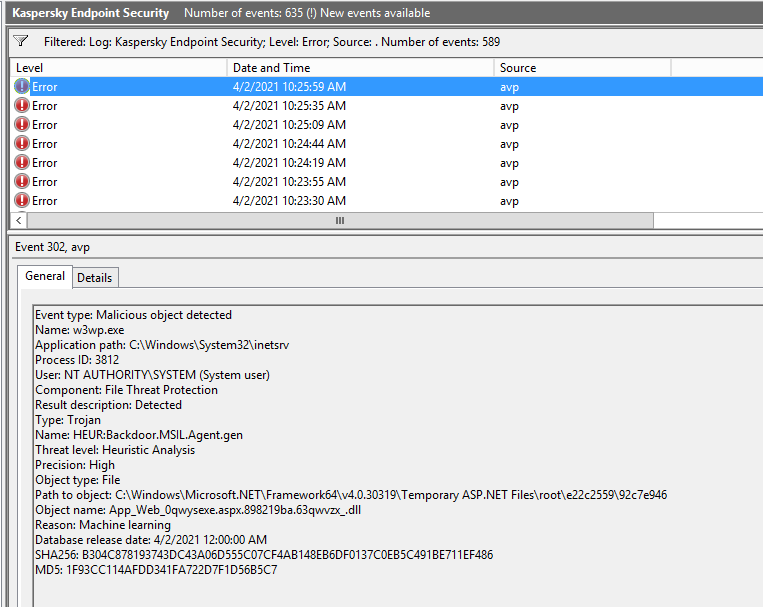Click error icon of 10:23:55 AM event
The height and width of the screenshot is (607, 763).
coord(22,181)
